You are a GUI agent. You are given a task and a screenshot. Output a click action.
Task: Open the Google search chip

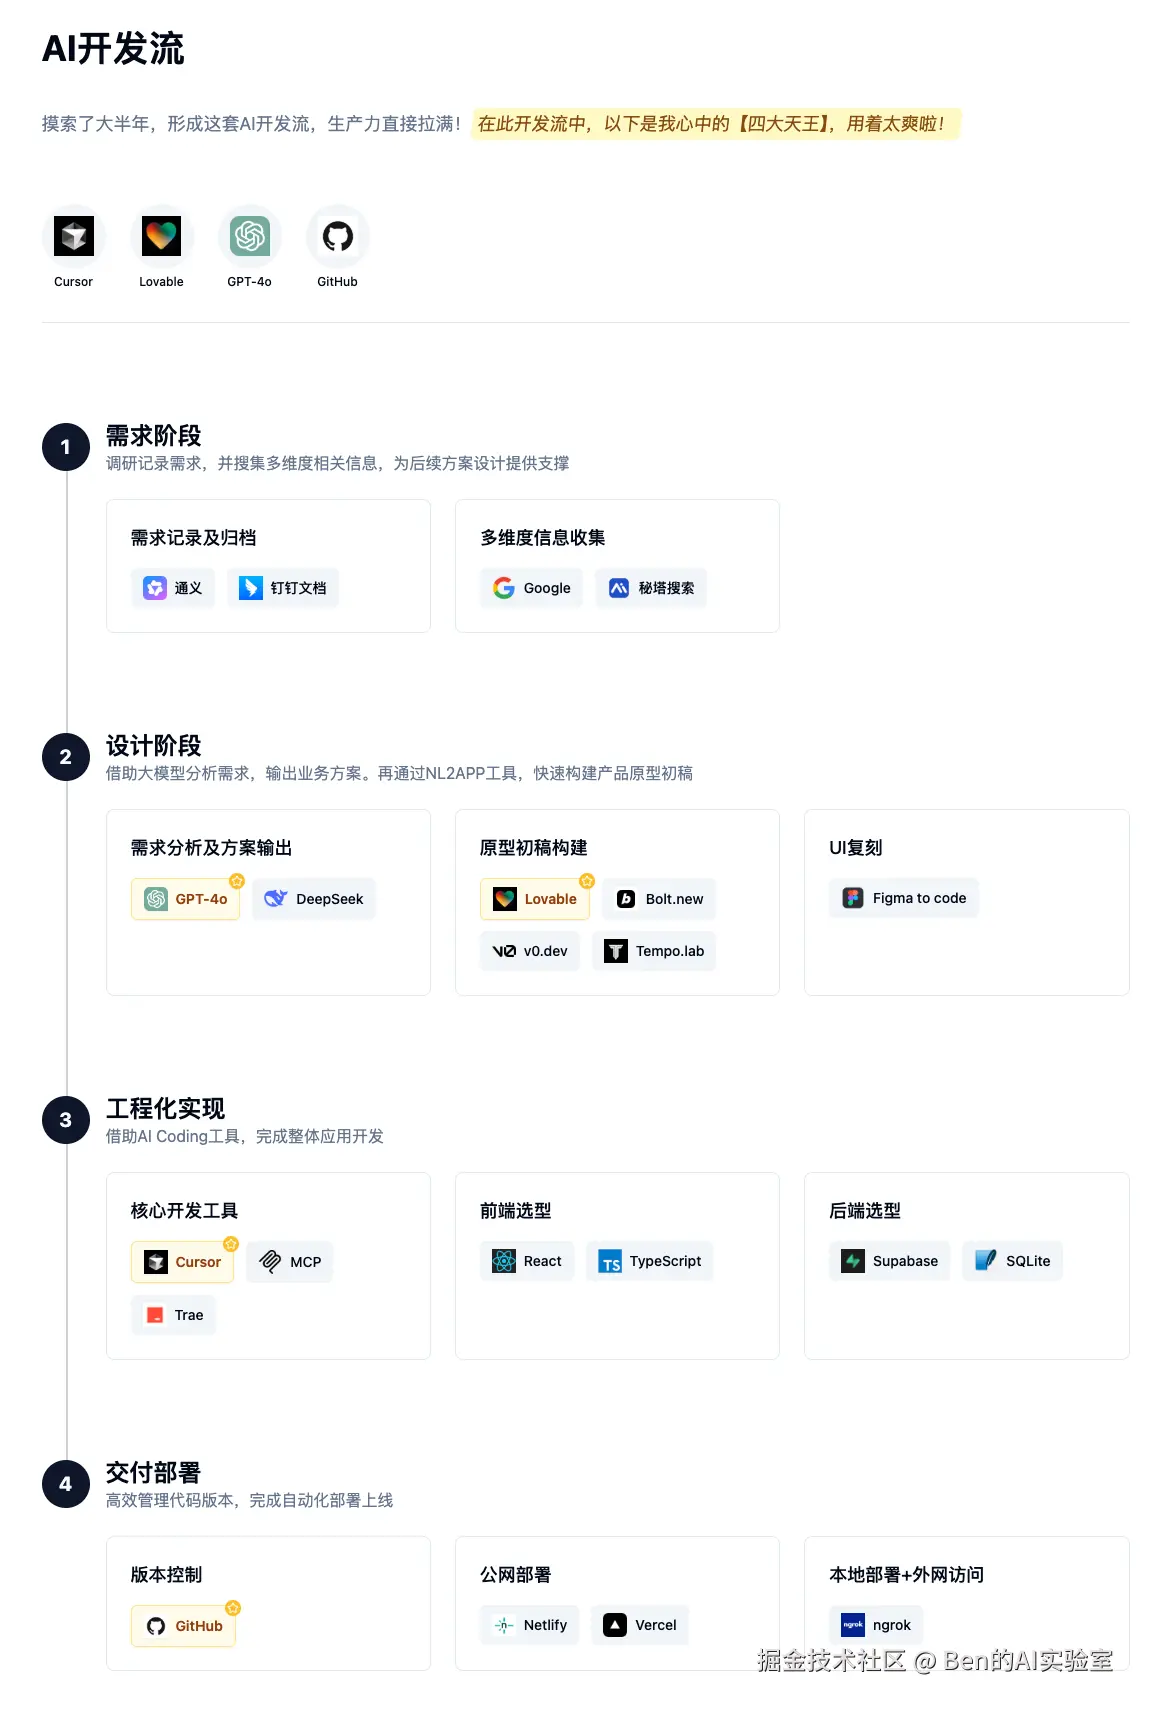coord(532,588)
